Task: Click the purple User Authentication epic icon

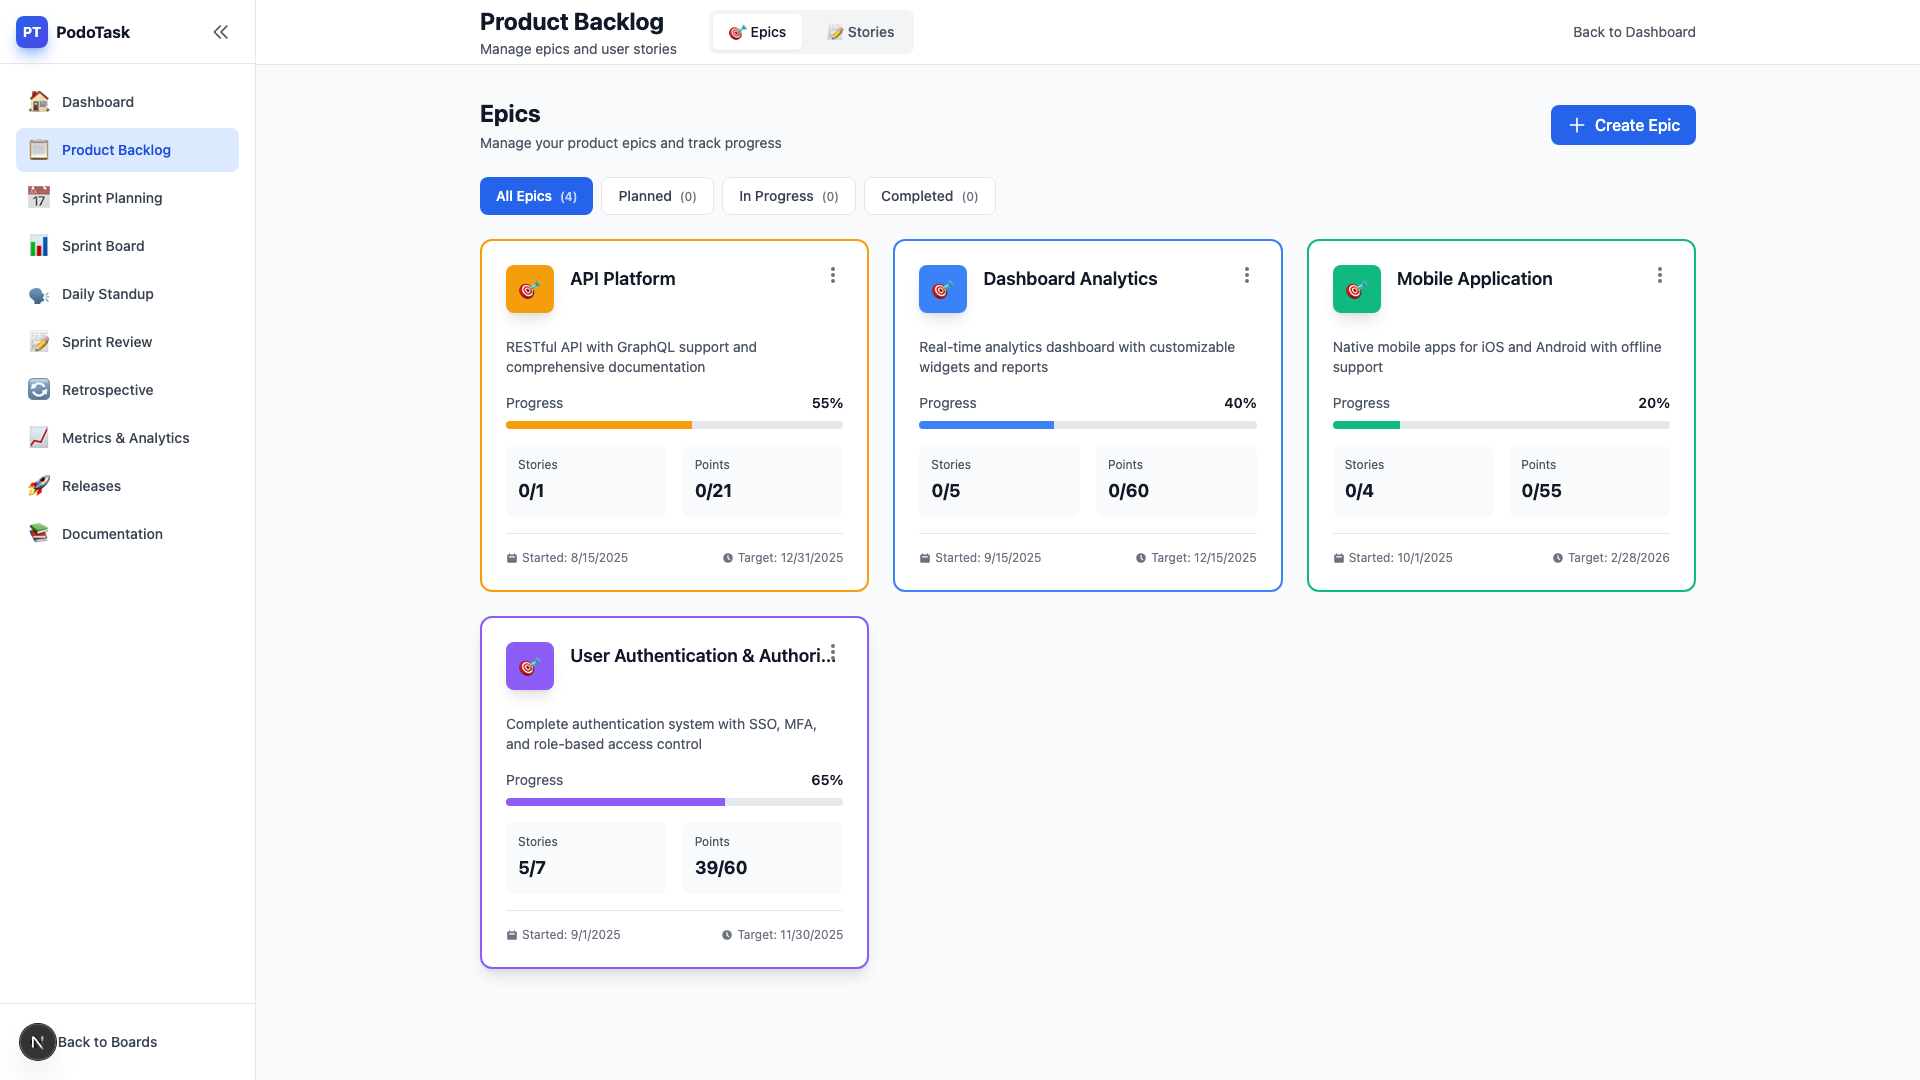Action: (x=529, y=666)
